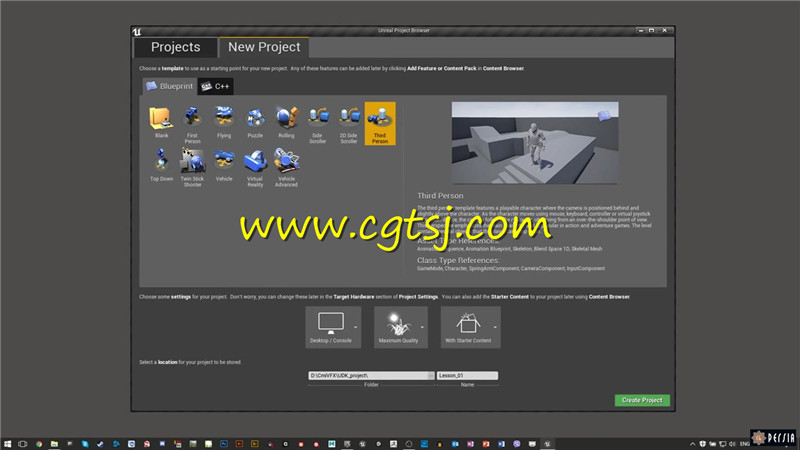Select the Third Person template
Screen dimensions: 800x450
tap(380, 123)
